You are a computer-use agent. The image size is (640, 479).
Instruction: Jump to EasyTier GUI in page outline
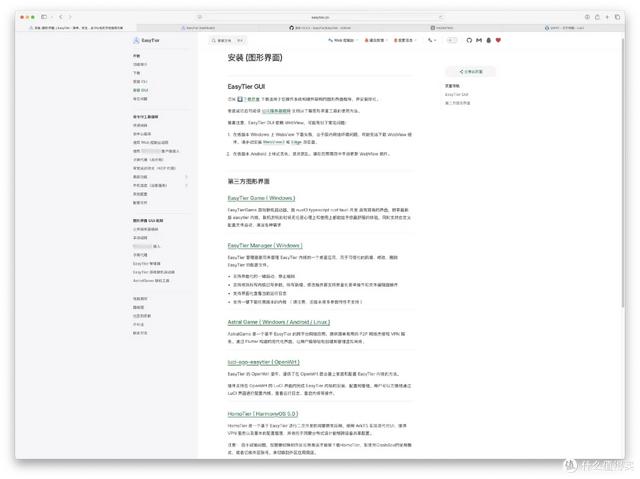point(456,94)
